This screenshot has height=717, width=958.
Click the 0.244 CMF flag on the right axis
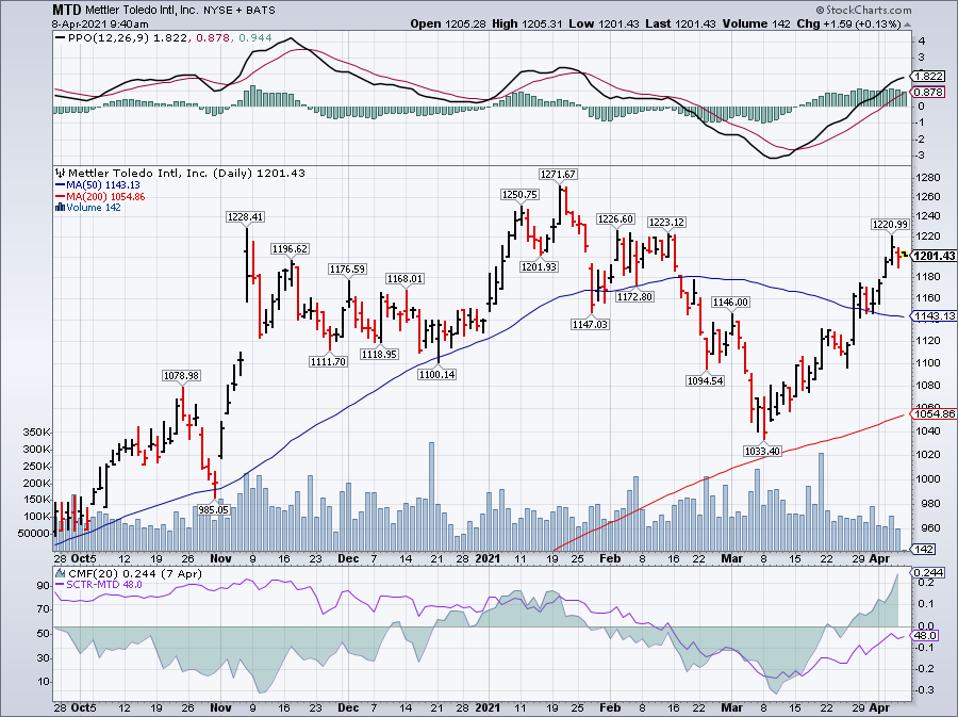pos(927,572)
